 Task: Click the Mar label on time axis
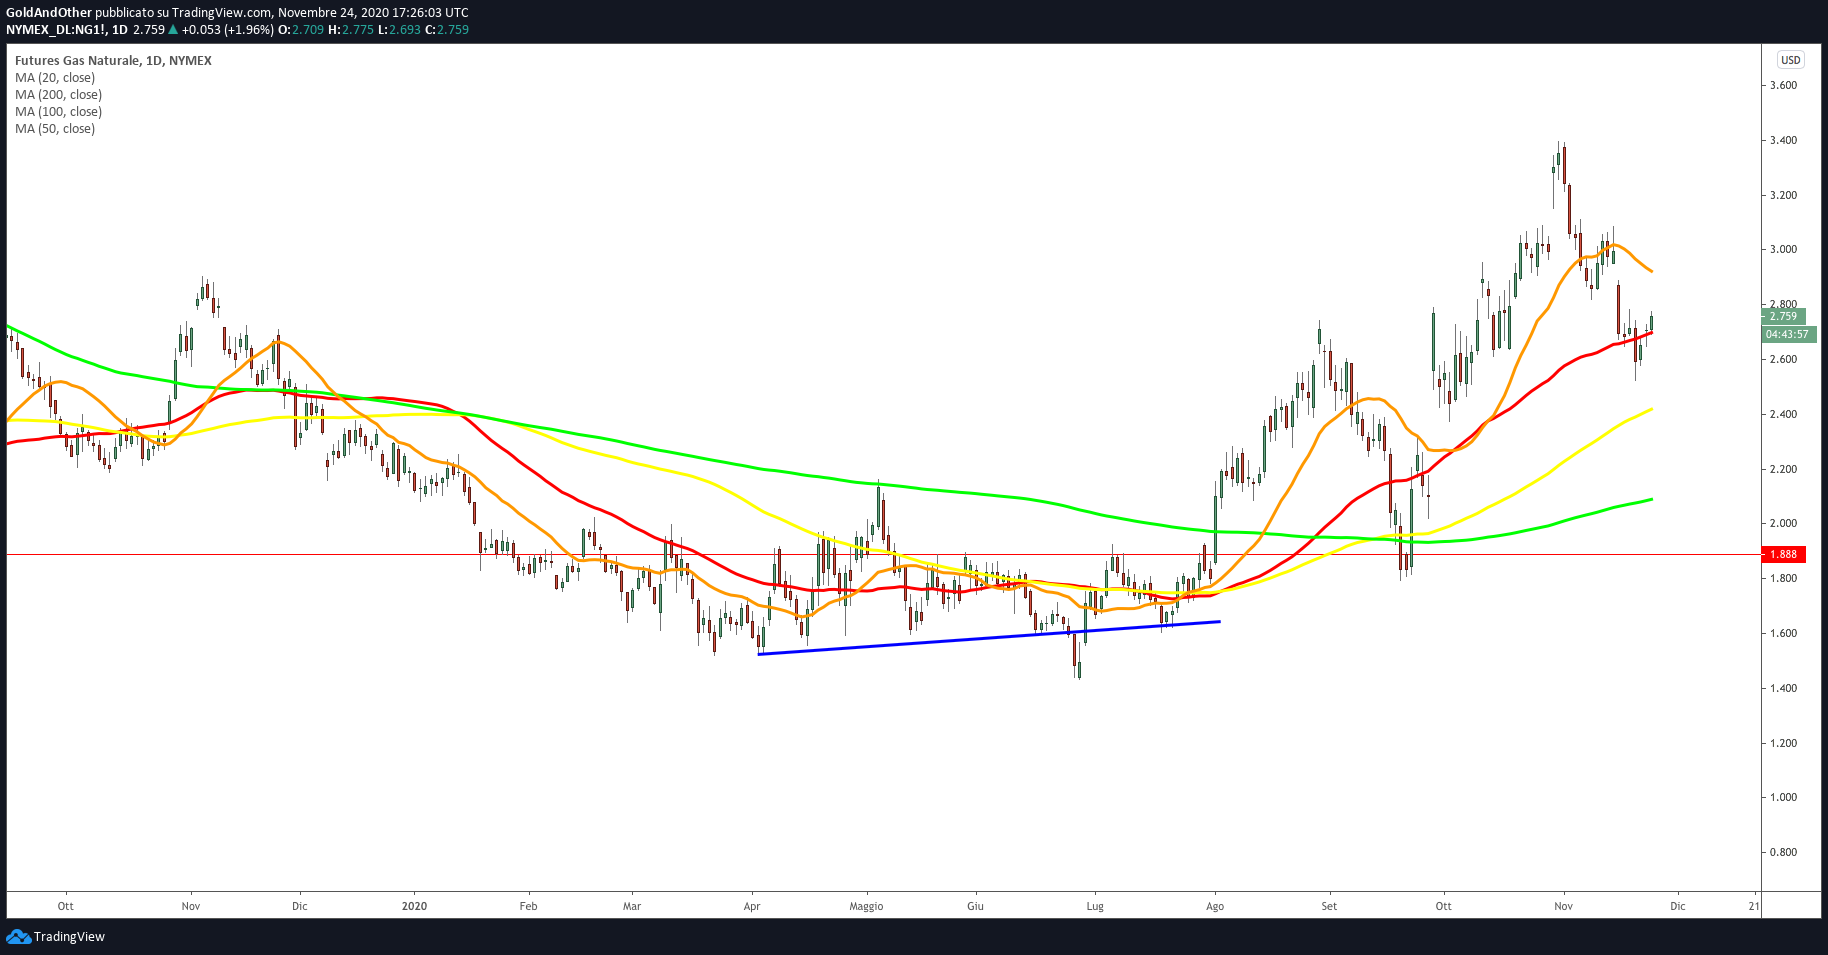coord(632,907)
